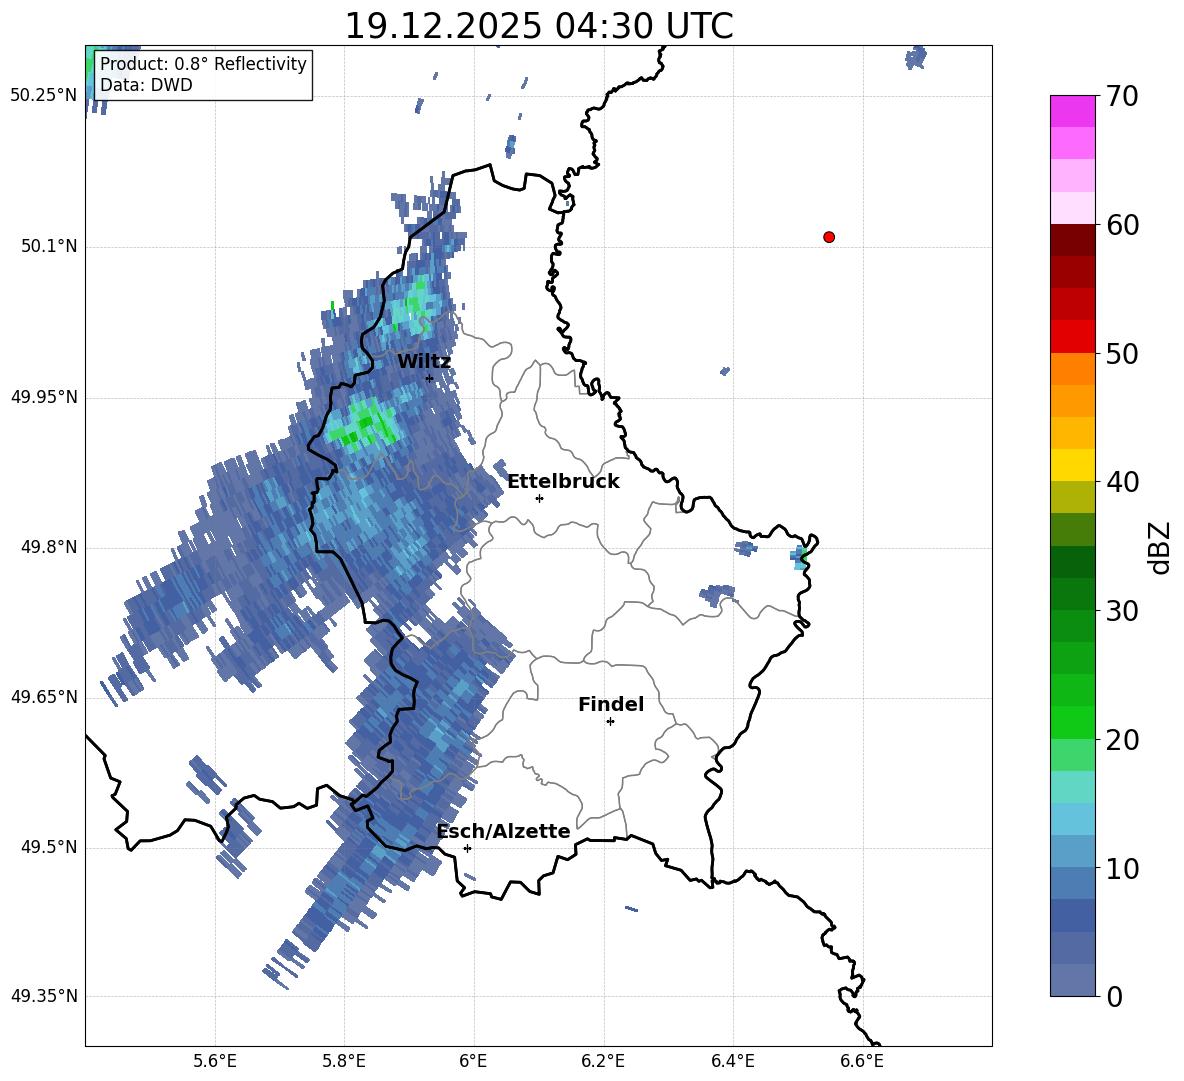
Task: Click the title '19.12.2025 04:30 UTC'
Action: (538, 26)
